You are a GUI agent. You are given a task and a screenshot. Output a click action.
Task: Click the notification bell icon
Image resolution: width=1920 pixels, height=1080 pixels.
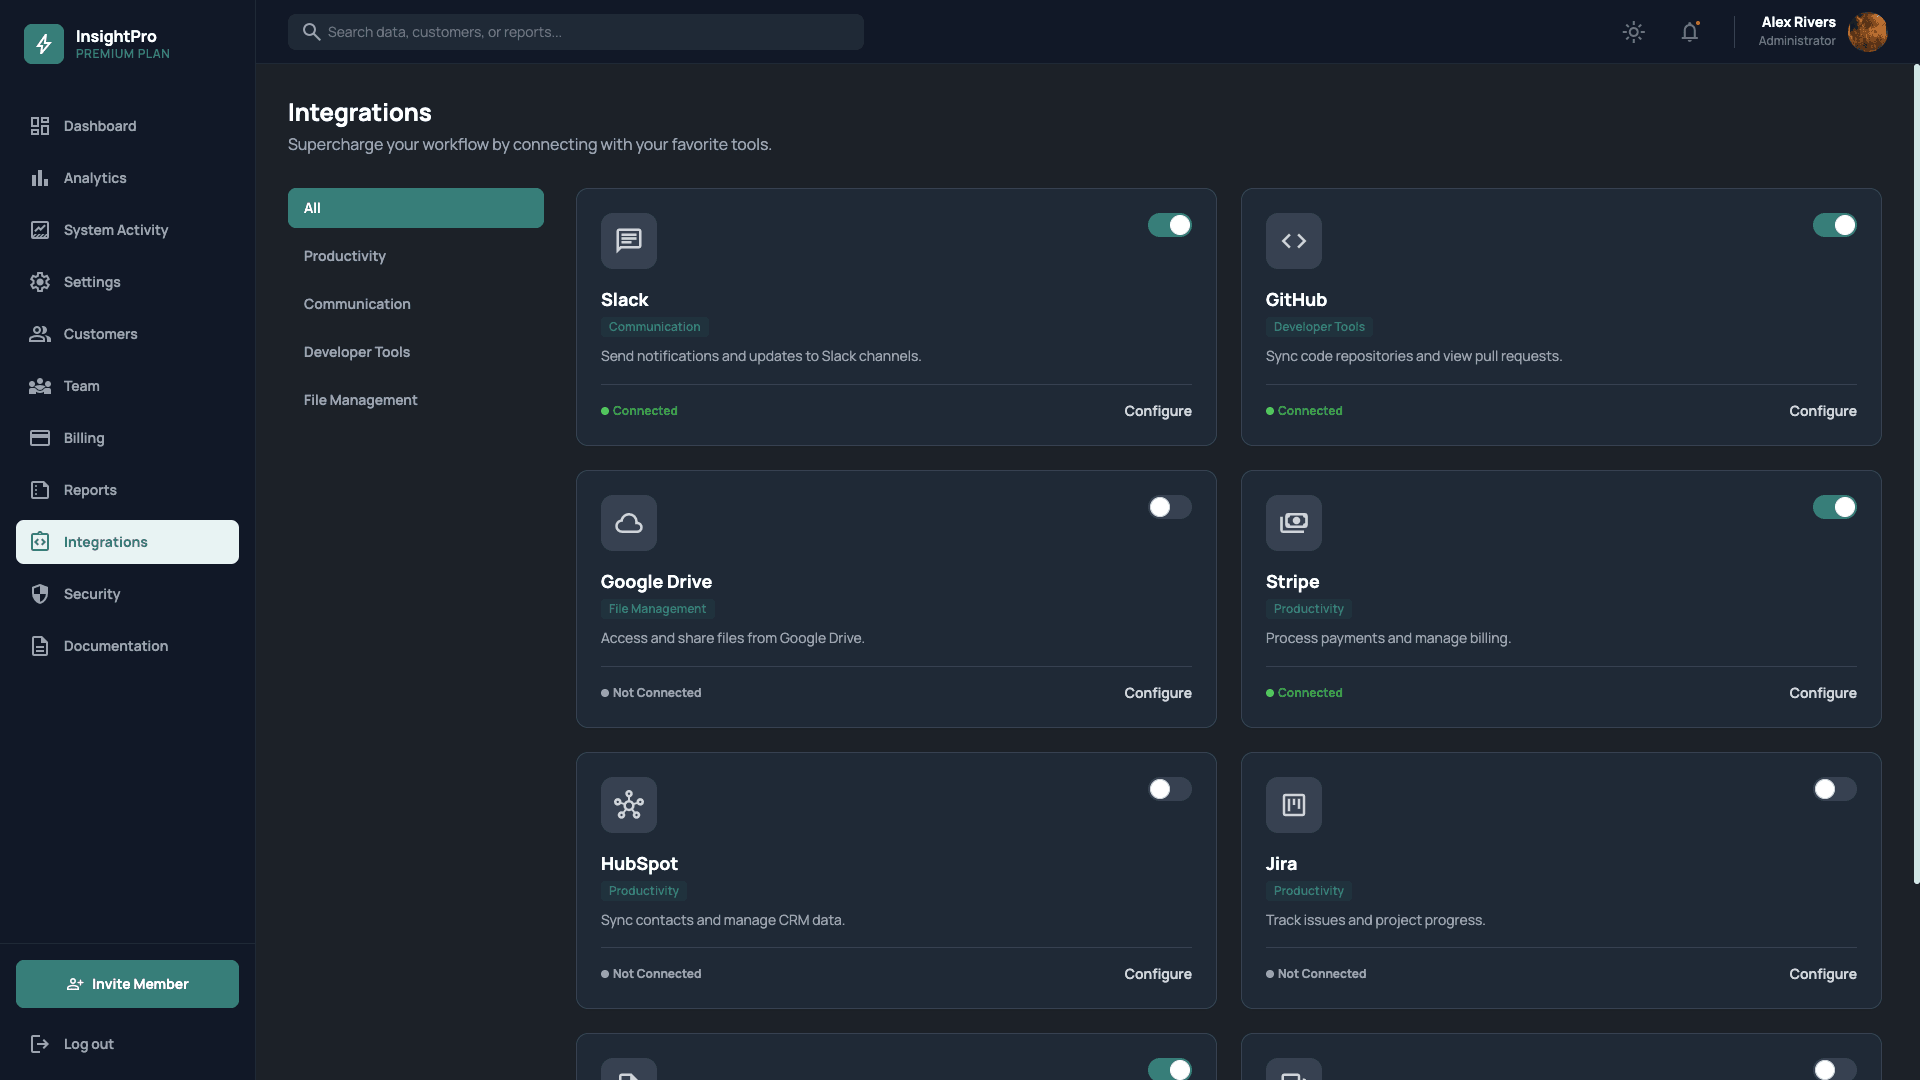point(1690,31)
